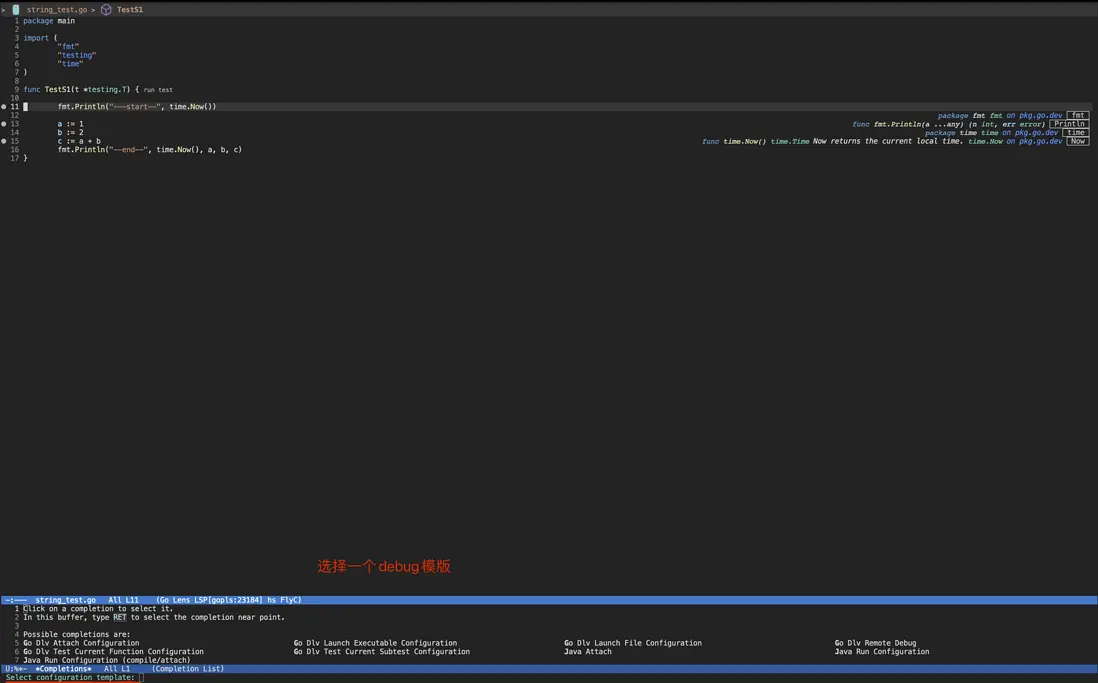The width and height of the screenshot is (1098, 683).
Task: Toggle the breakpoint dot on line 15
Action: point(4,141)
